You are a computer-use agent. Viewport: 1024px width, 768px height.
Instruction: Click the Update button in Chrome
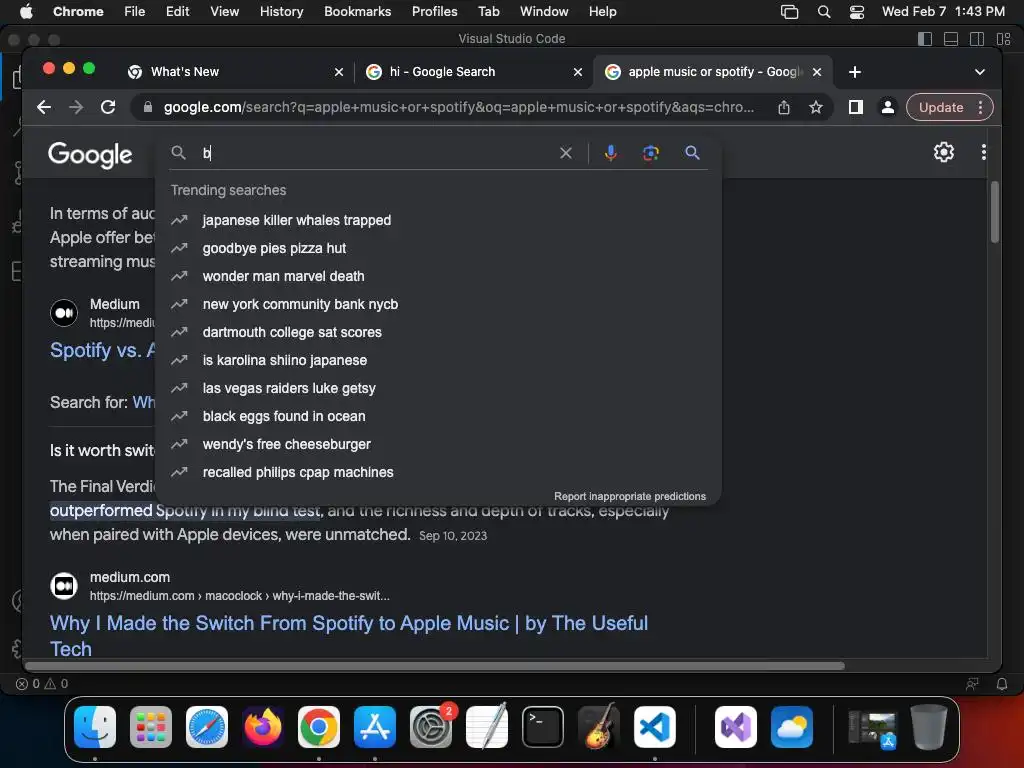941,108
